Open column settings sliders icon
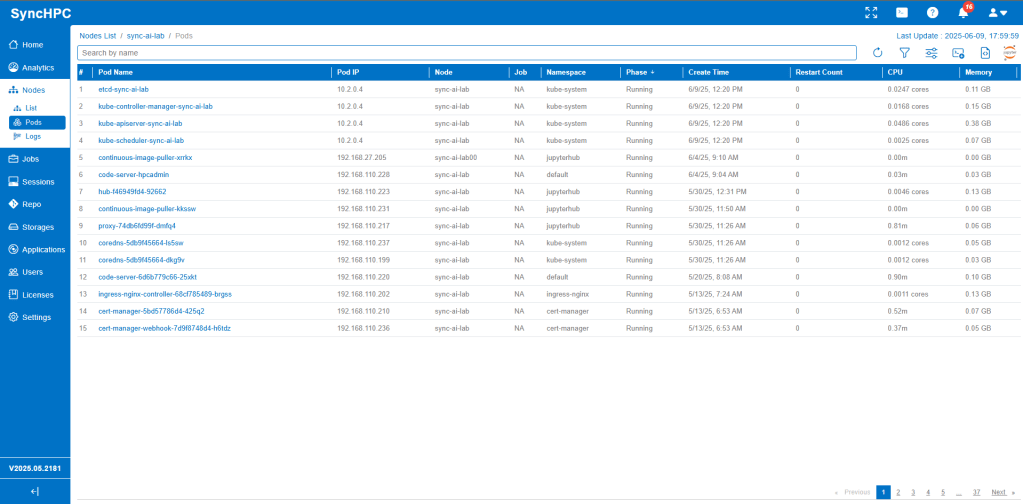 [x=931, y=53]
